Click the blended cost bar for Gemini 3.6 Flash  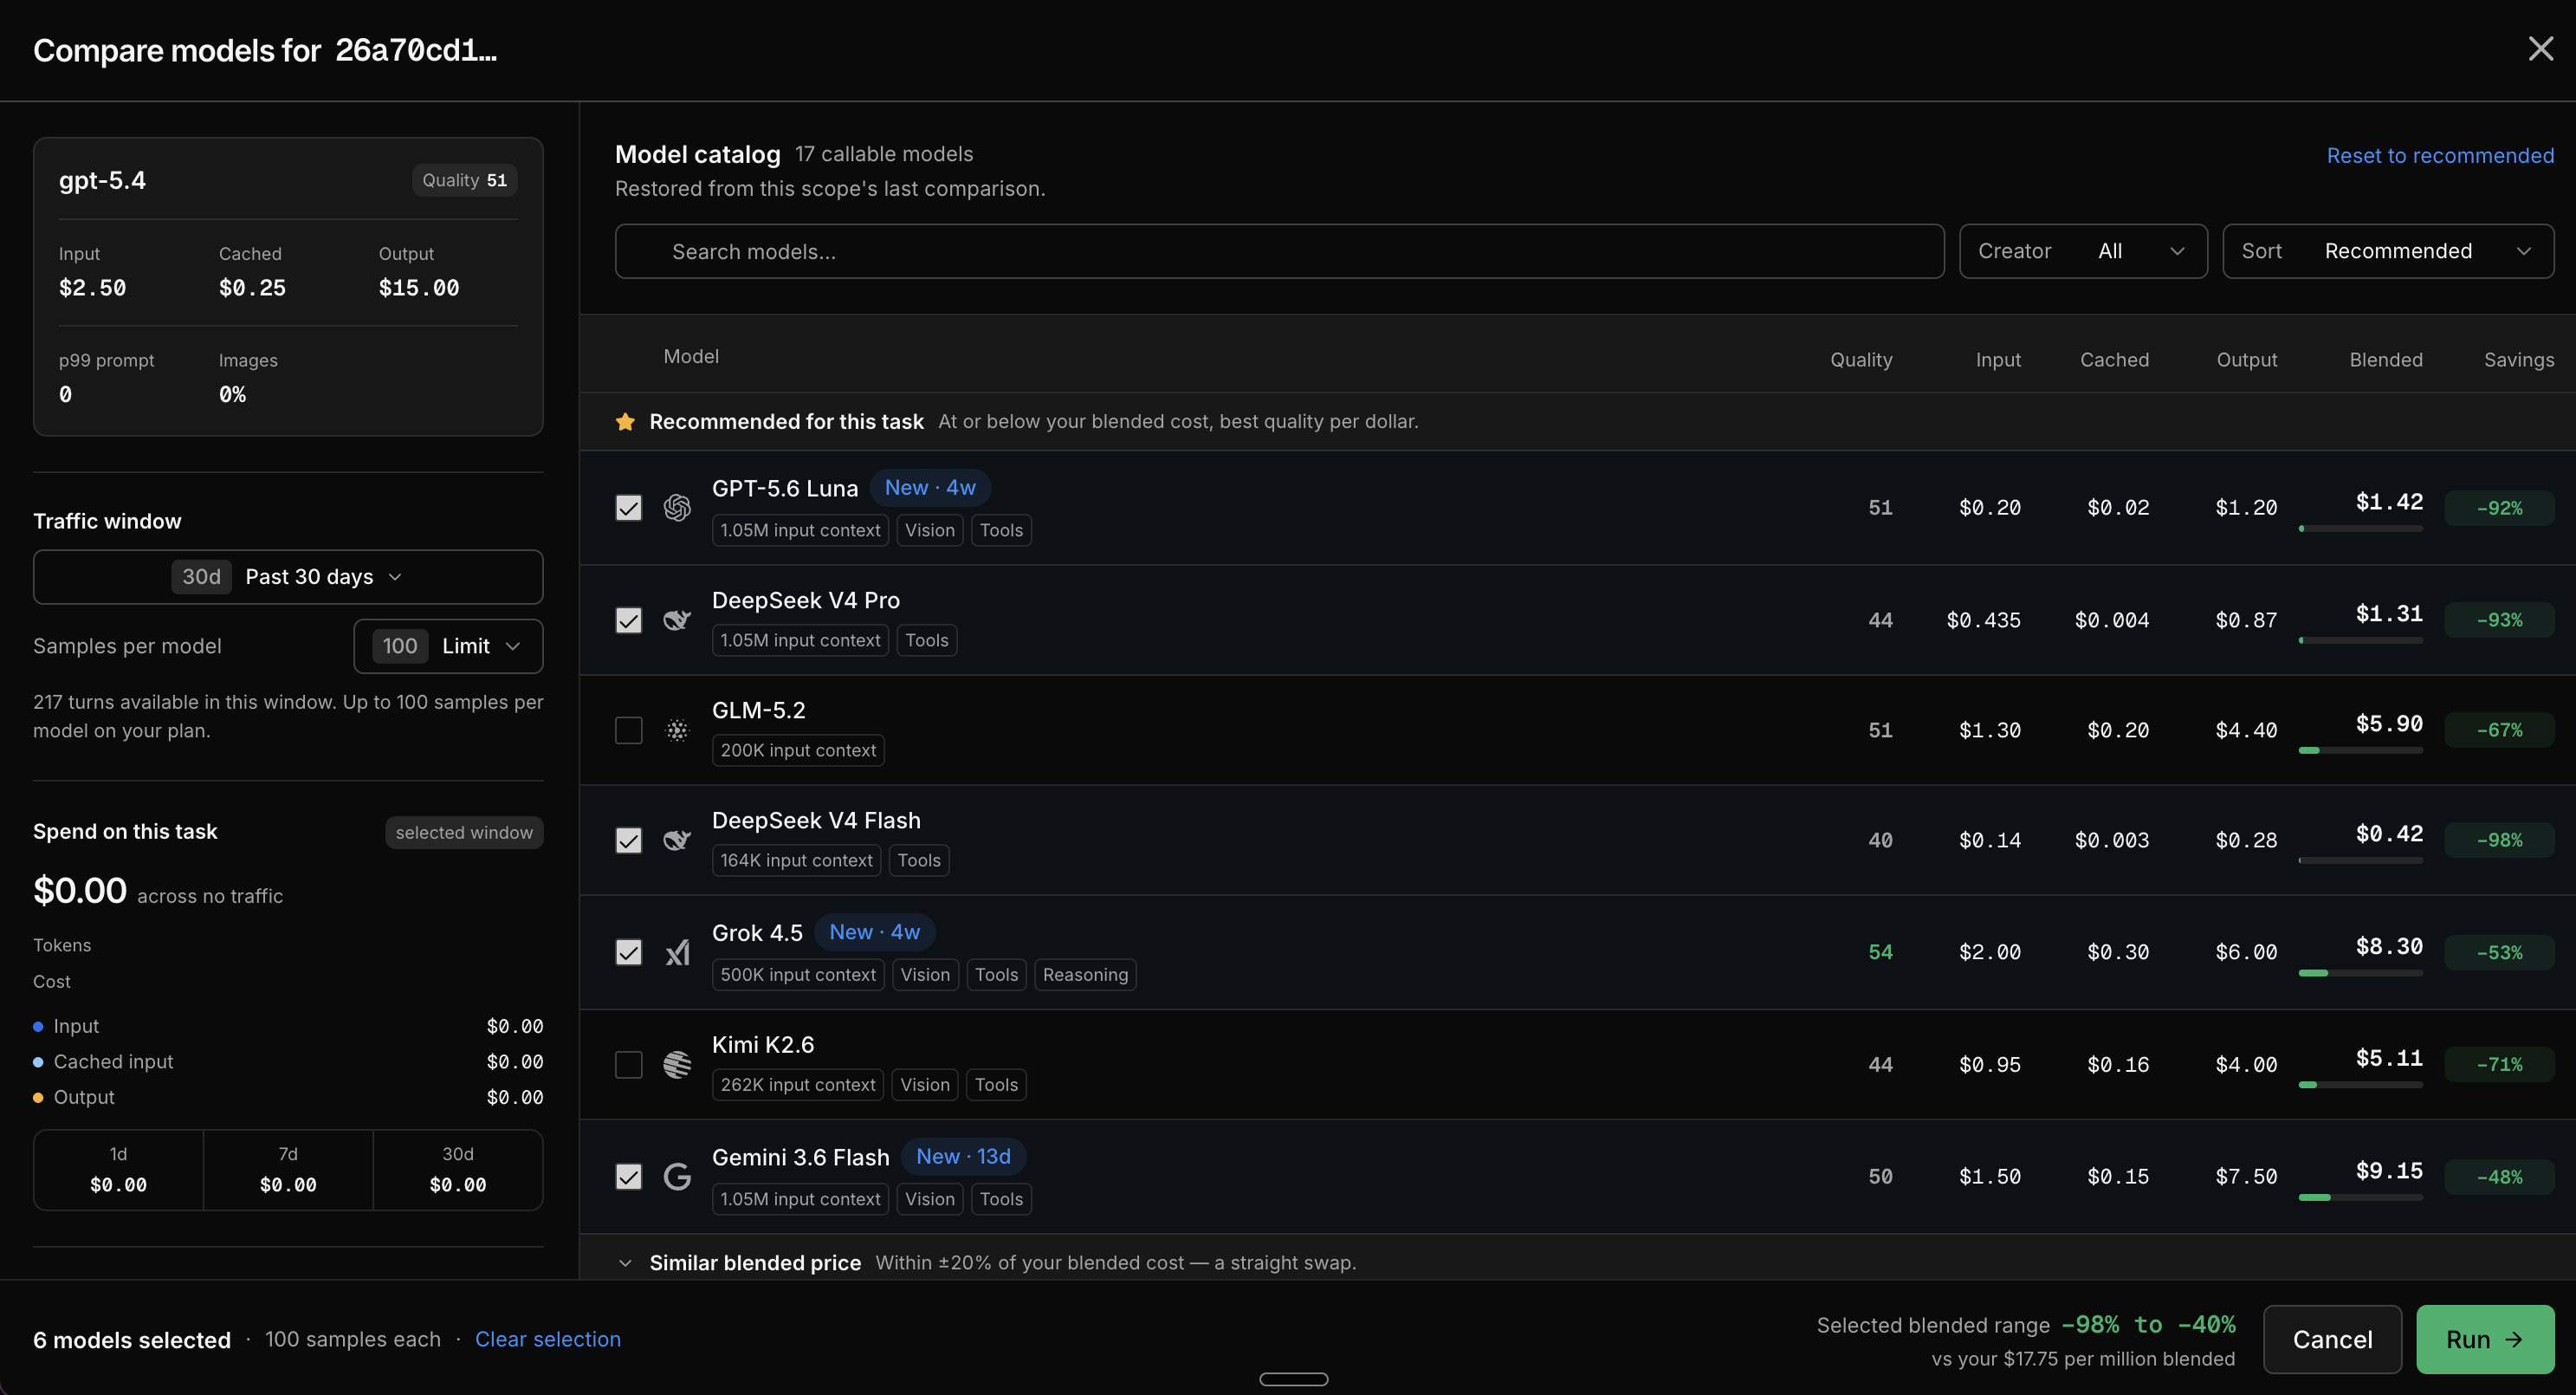tap(2360, 1197)
